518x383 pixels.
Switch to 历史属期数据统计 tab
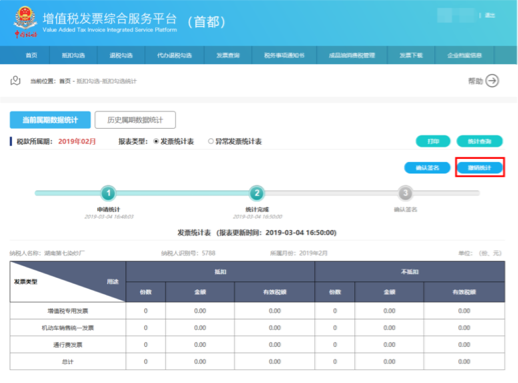[x=135, y=120]
